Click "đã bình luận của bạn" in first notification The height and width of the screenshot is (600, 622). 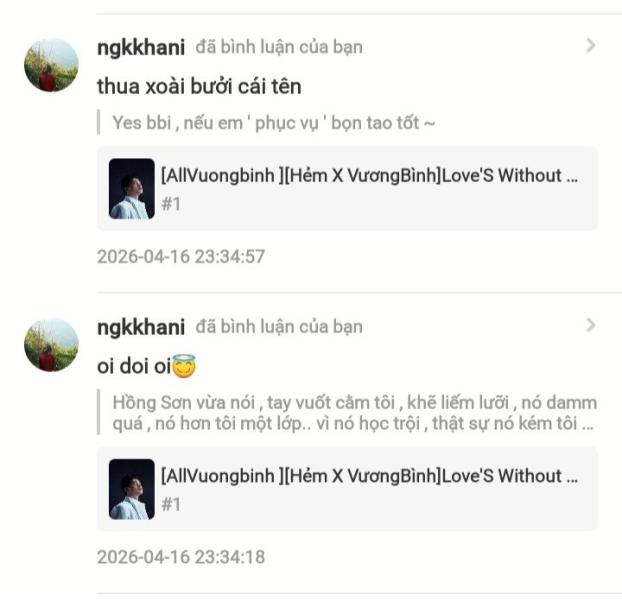tap(279, 47)
